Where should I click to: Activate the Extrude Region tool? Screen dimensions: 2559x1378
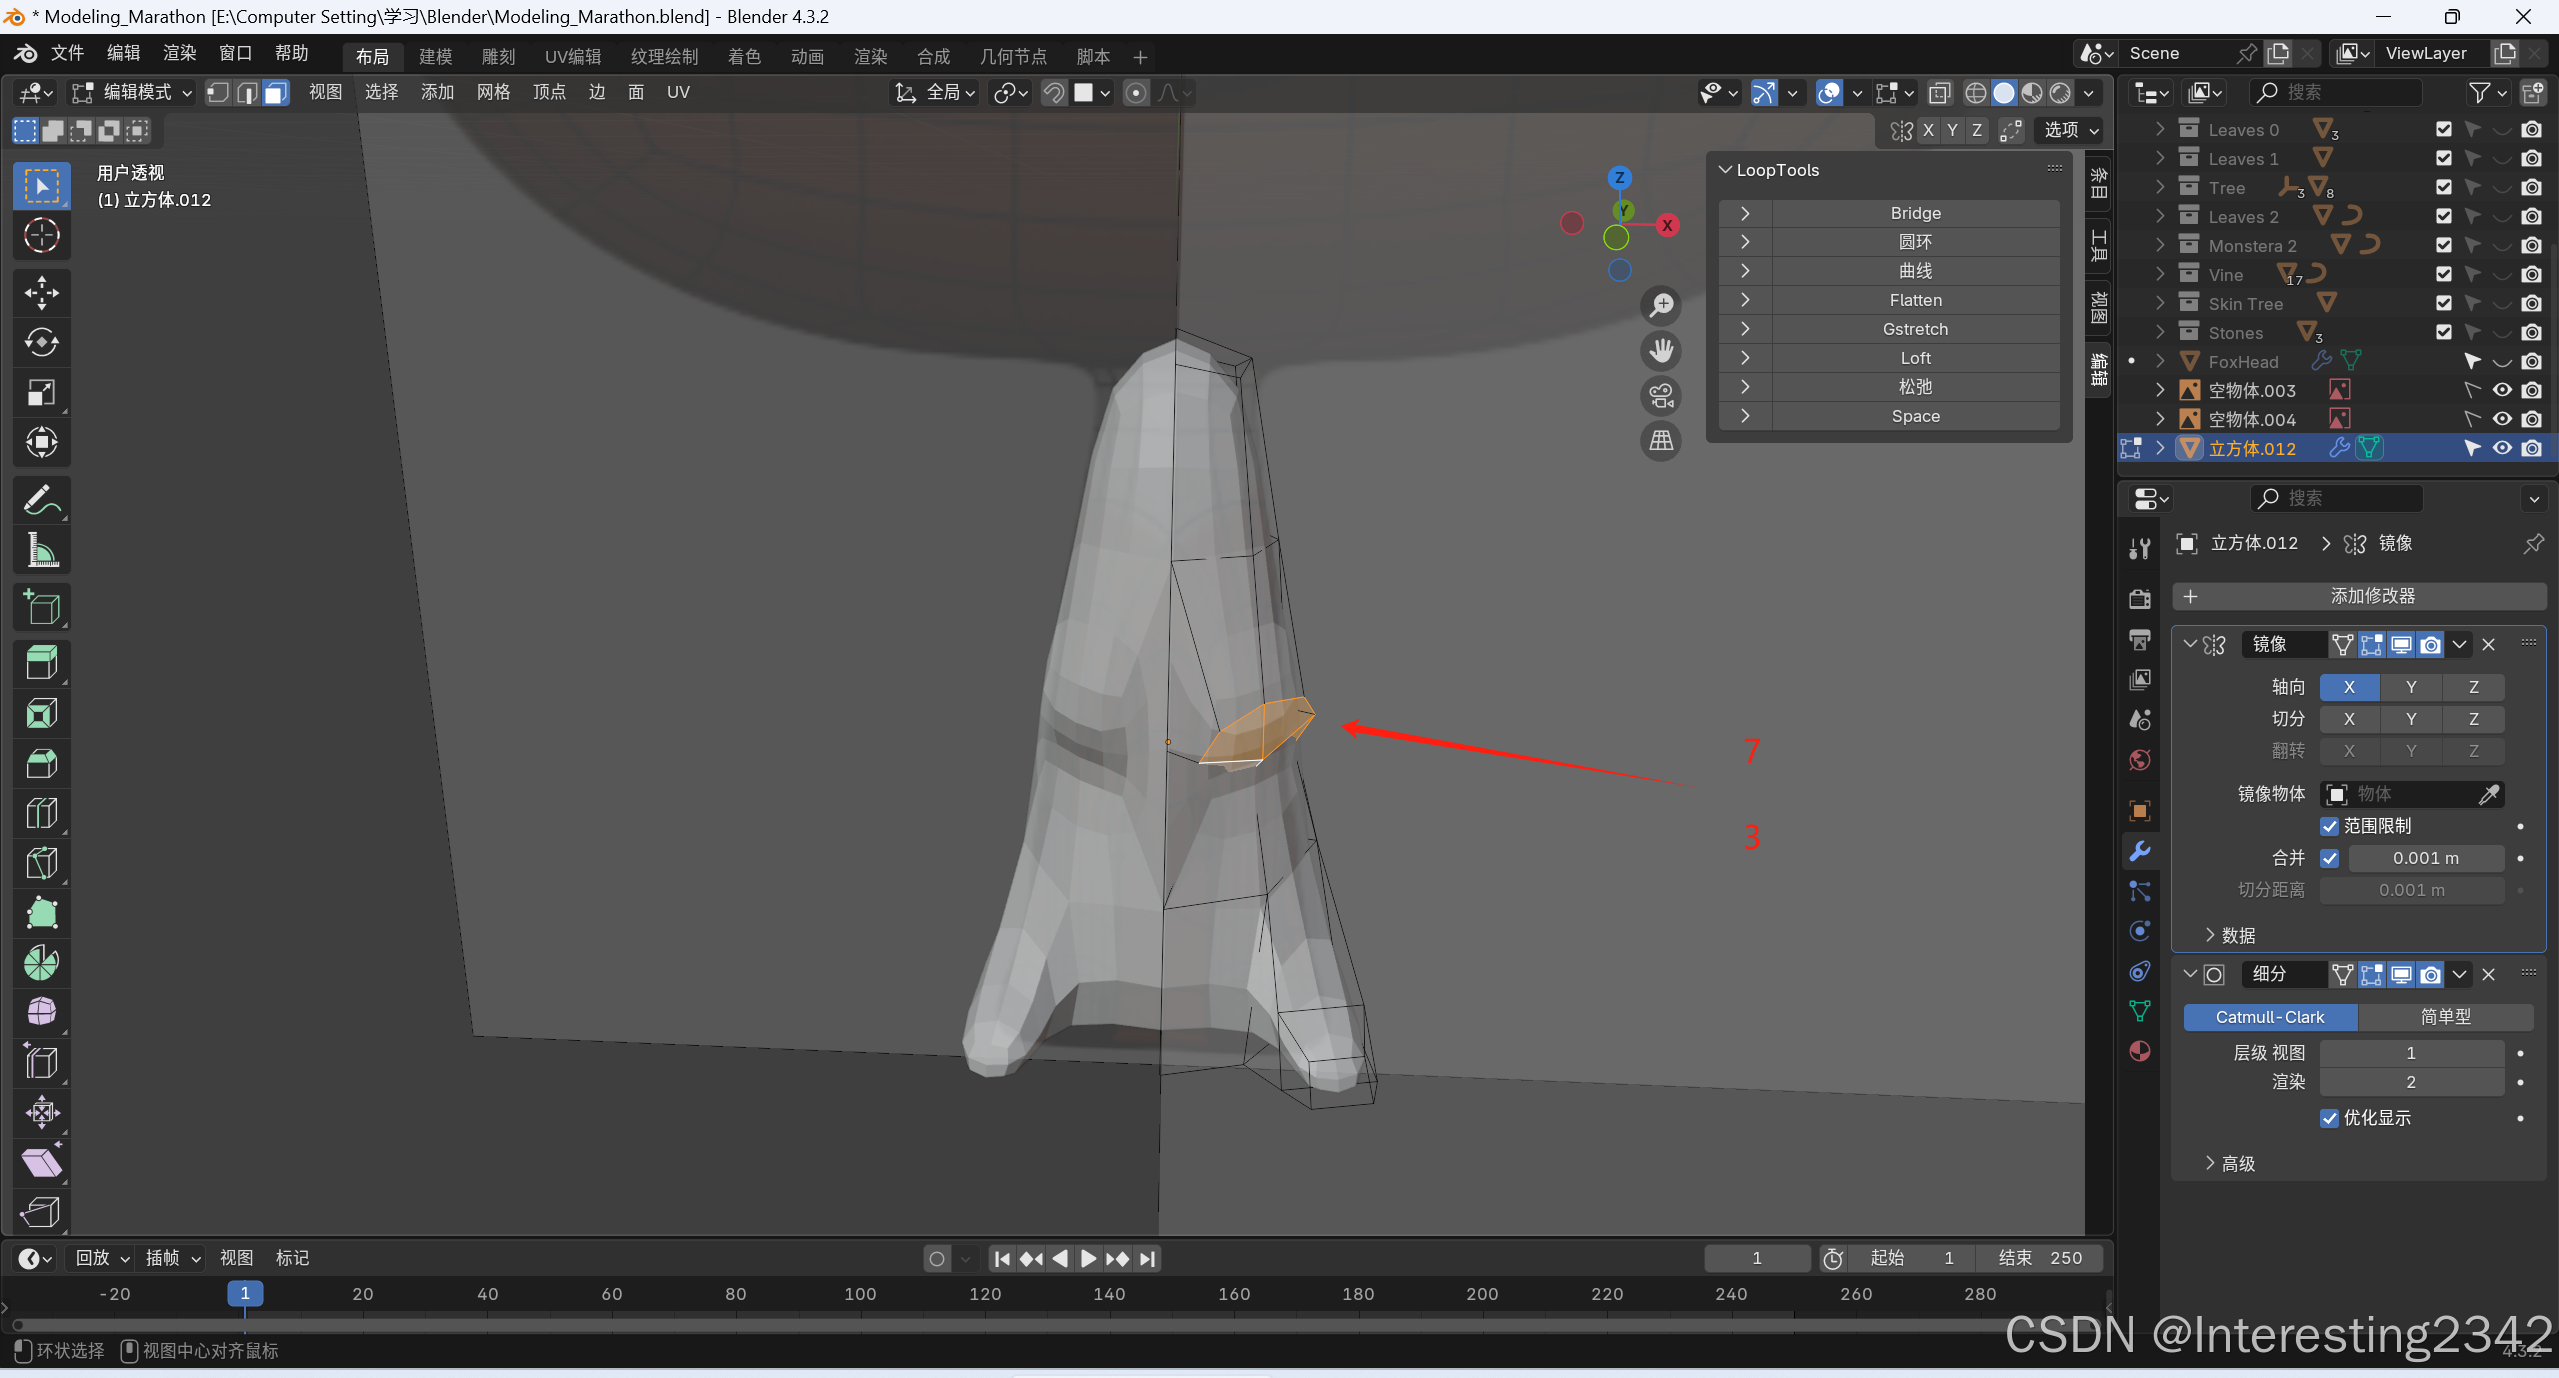coord(41,662)
